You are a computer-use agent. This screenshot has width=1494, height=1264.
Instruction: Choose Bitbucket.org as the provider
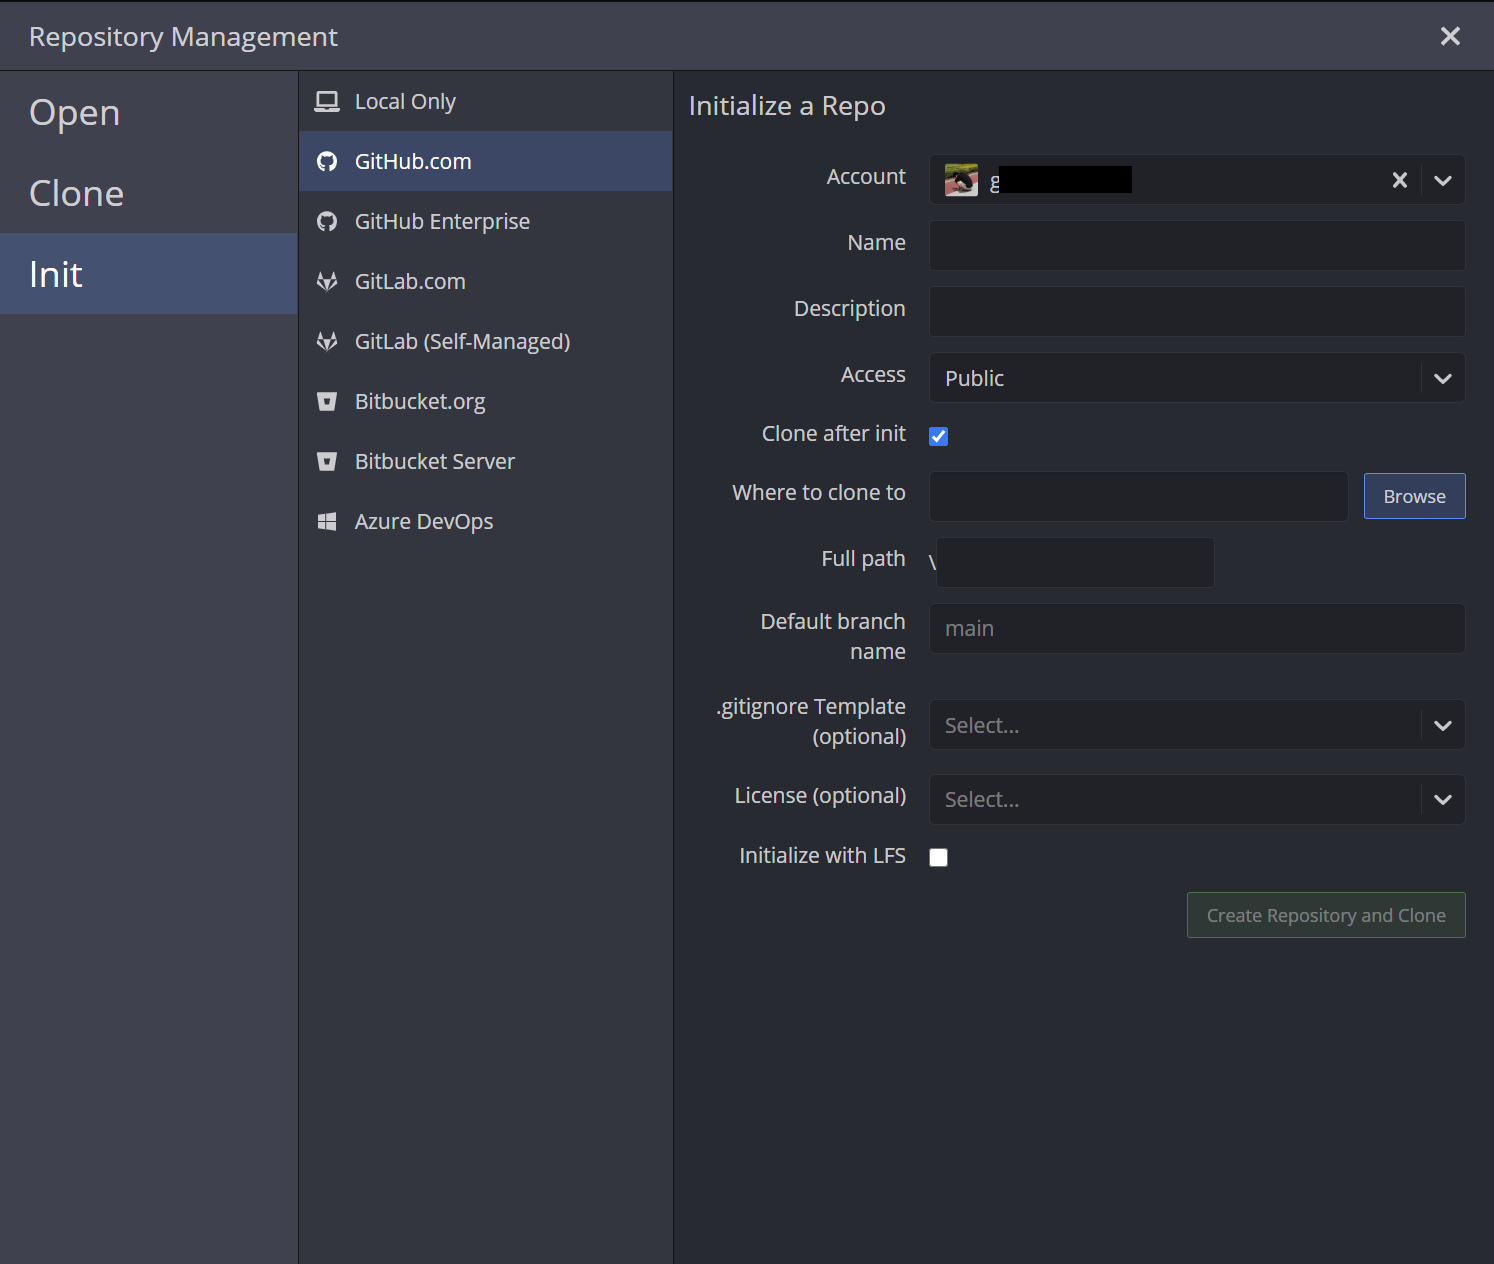coord(486,401)
